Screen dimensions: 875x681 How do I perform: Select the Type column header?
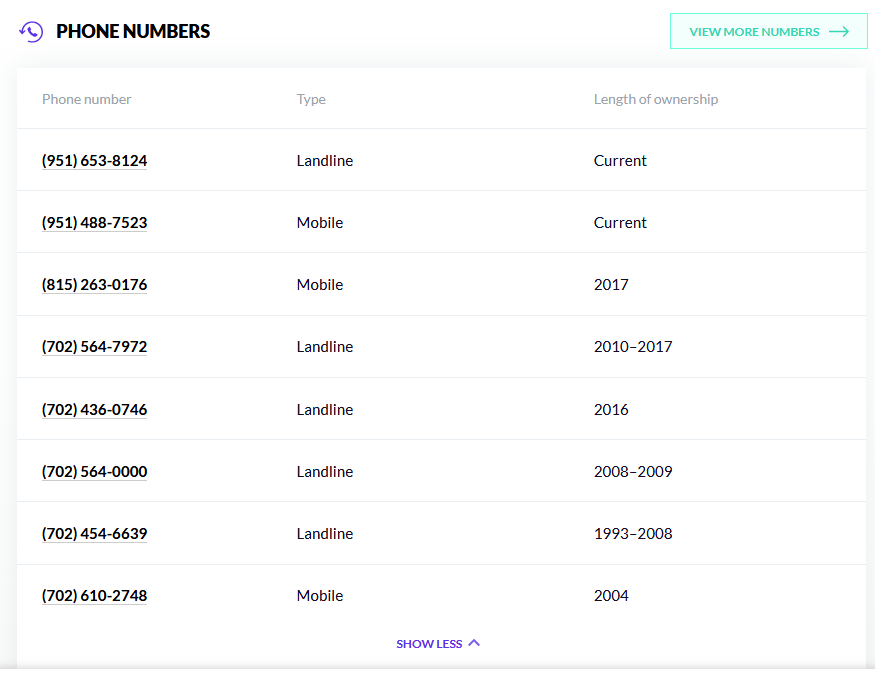310,98
